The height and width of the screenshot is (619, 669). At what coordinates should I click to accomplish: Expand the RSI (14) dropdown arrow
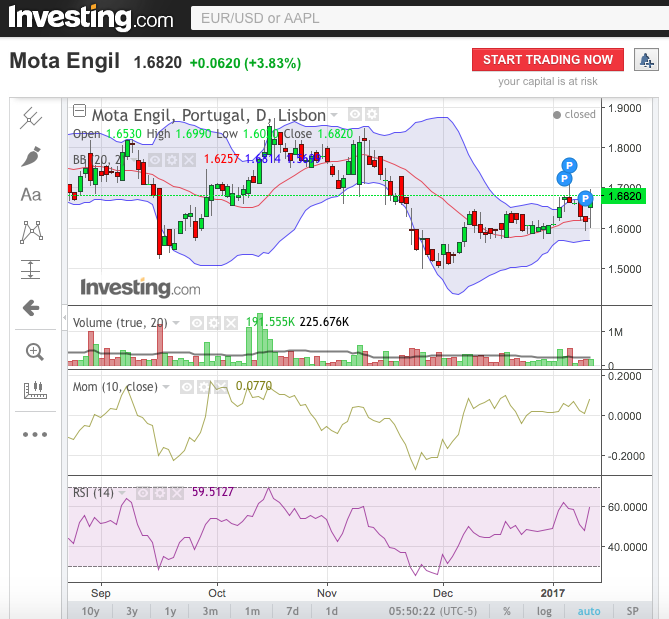(x=122, y=493)
